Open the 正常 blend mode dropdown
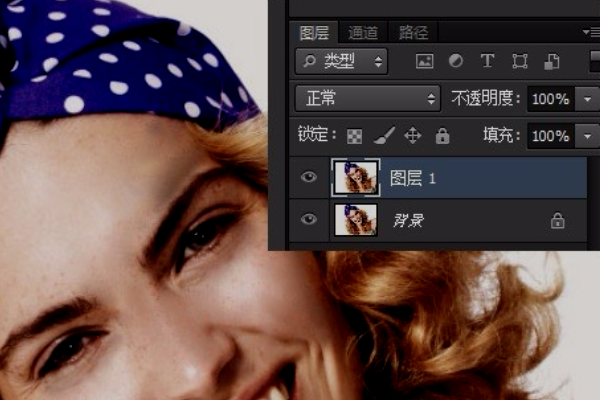Viewport: 600px width, 400px height. point(369,99)
